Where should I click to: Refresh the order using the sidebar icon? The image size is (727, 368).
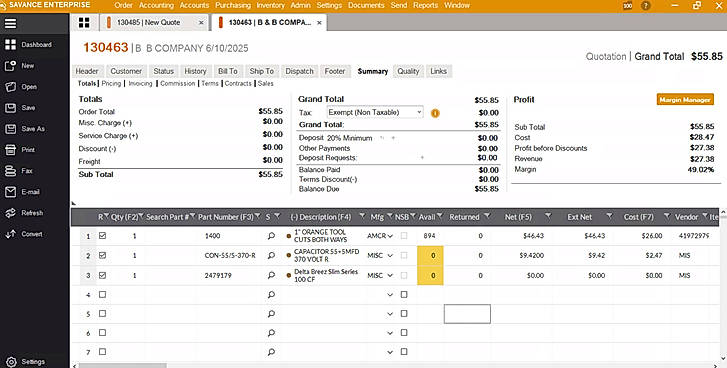[x=10, y=213]
